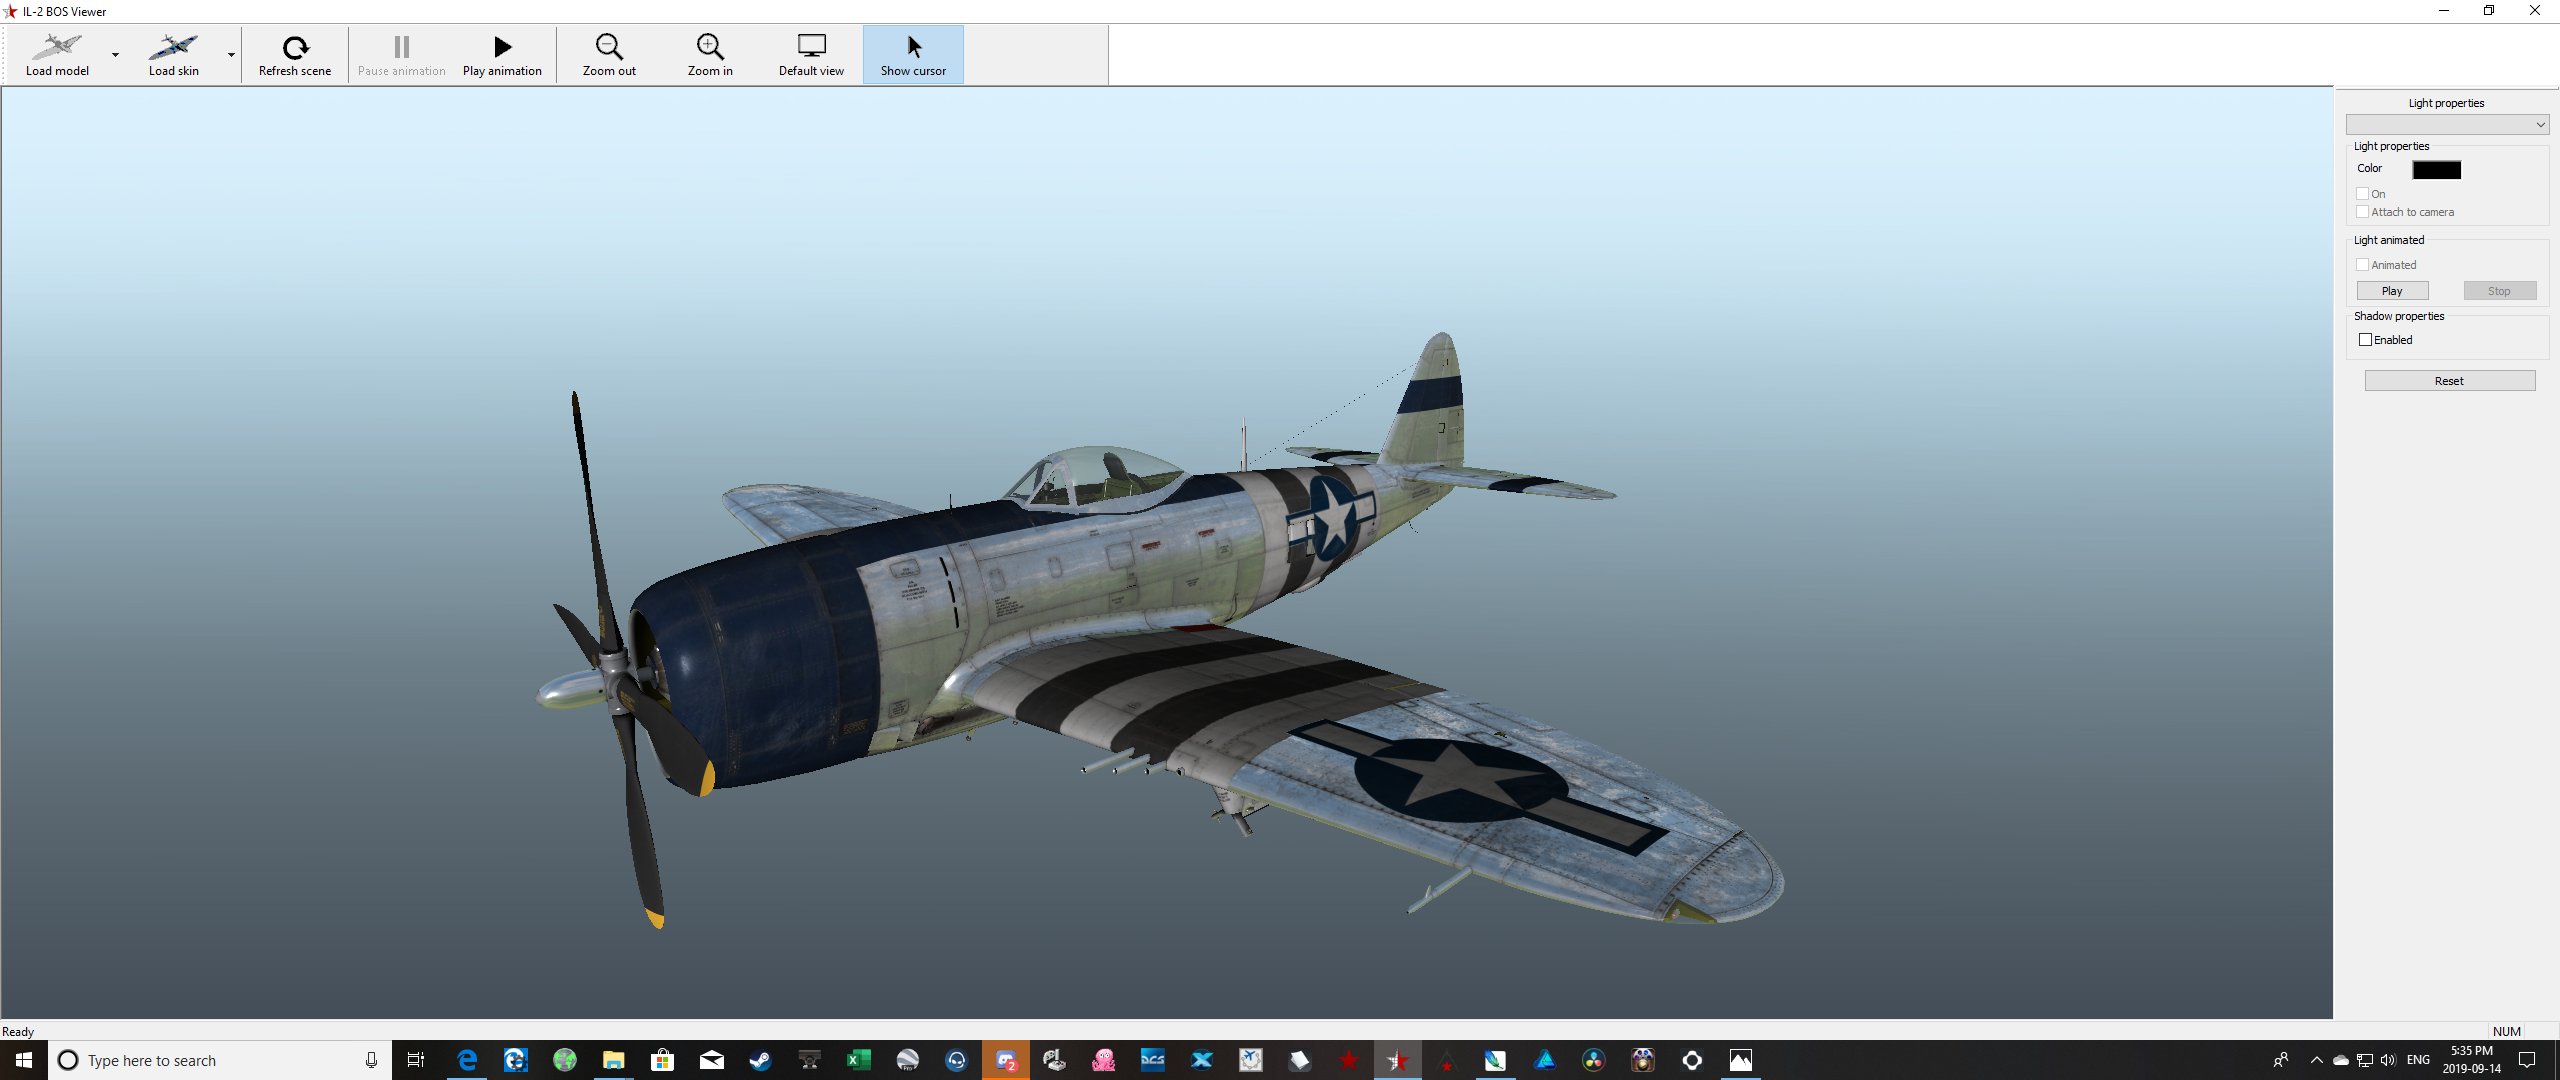Click the Reset button
The image size is (2560, 1080).
coord(2449,381)
